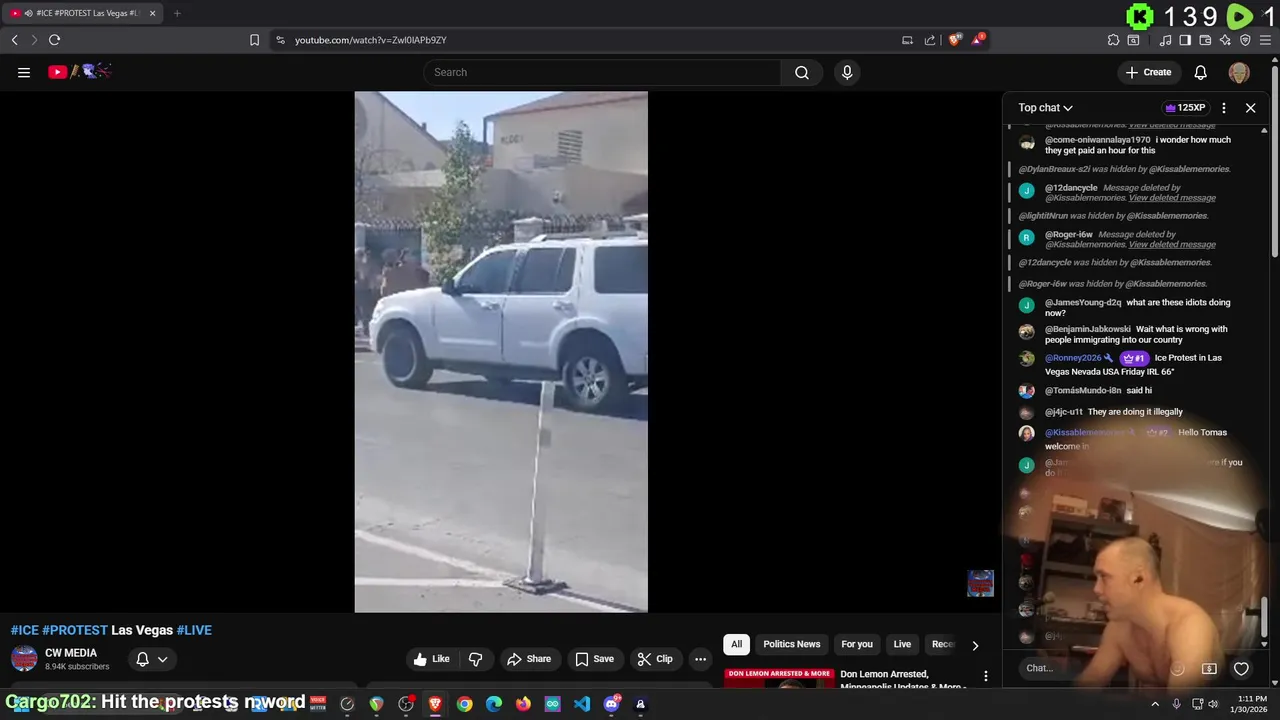Screen dimensions: 1280x720
Task: Select the All filter chip
Action: click(x=736, y=644)
